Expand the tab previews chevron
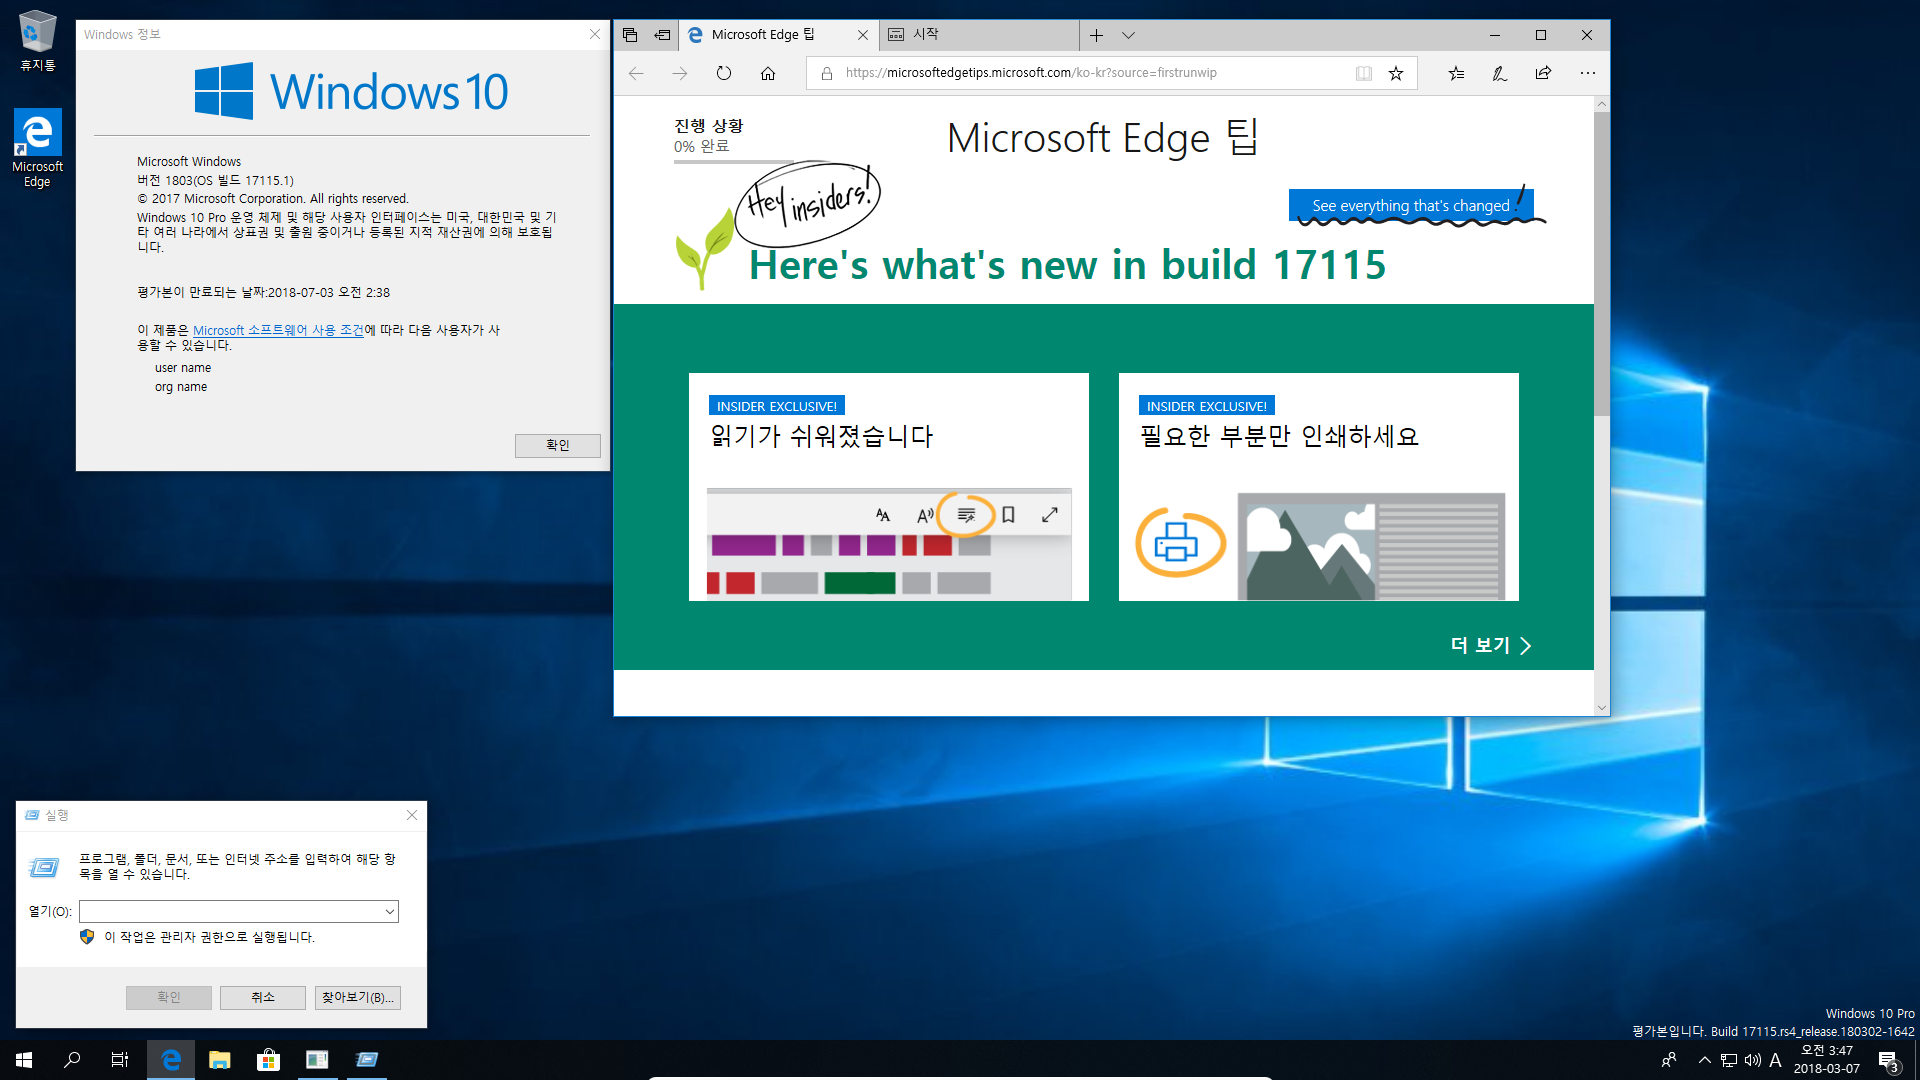Image resolution: width=1920 pixels, height=1080 pixels. tap(1128, 35)
